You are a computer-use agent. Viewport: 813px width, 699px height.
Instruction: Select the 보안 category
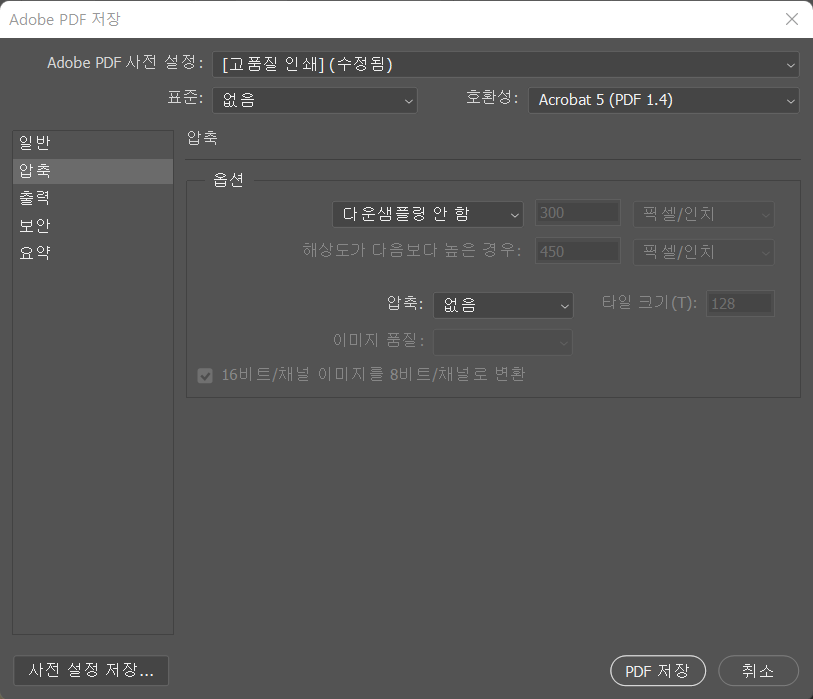(x=93, y=226)
